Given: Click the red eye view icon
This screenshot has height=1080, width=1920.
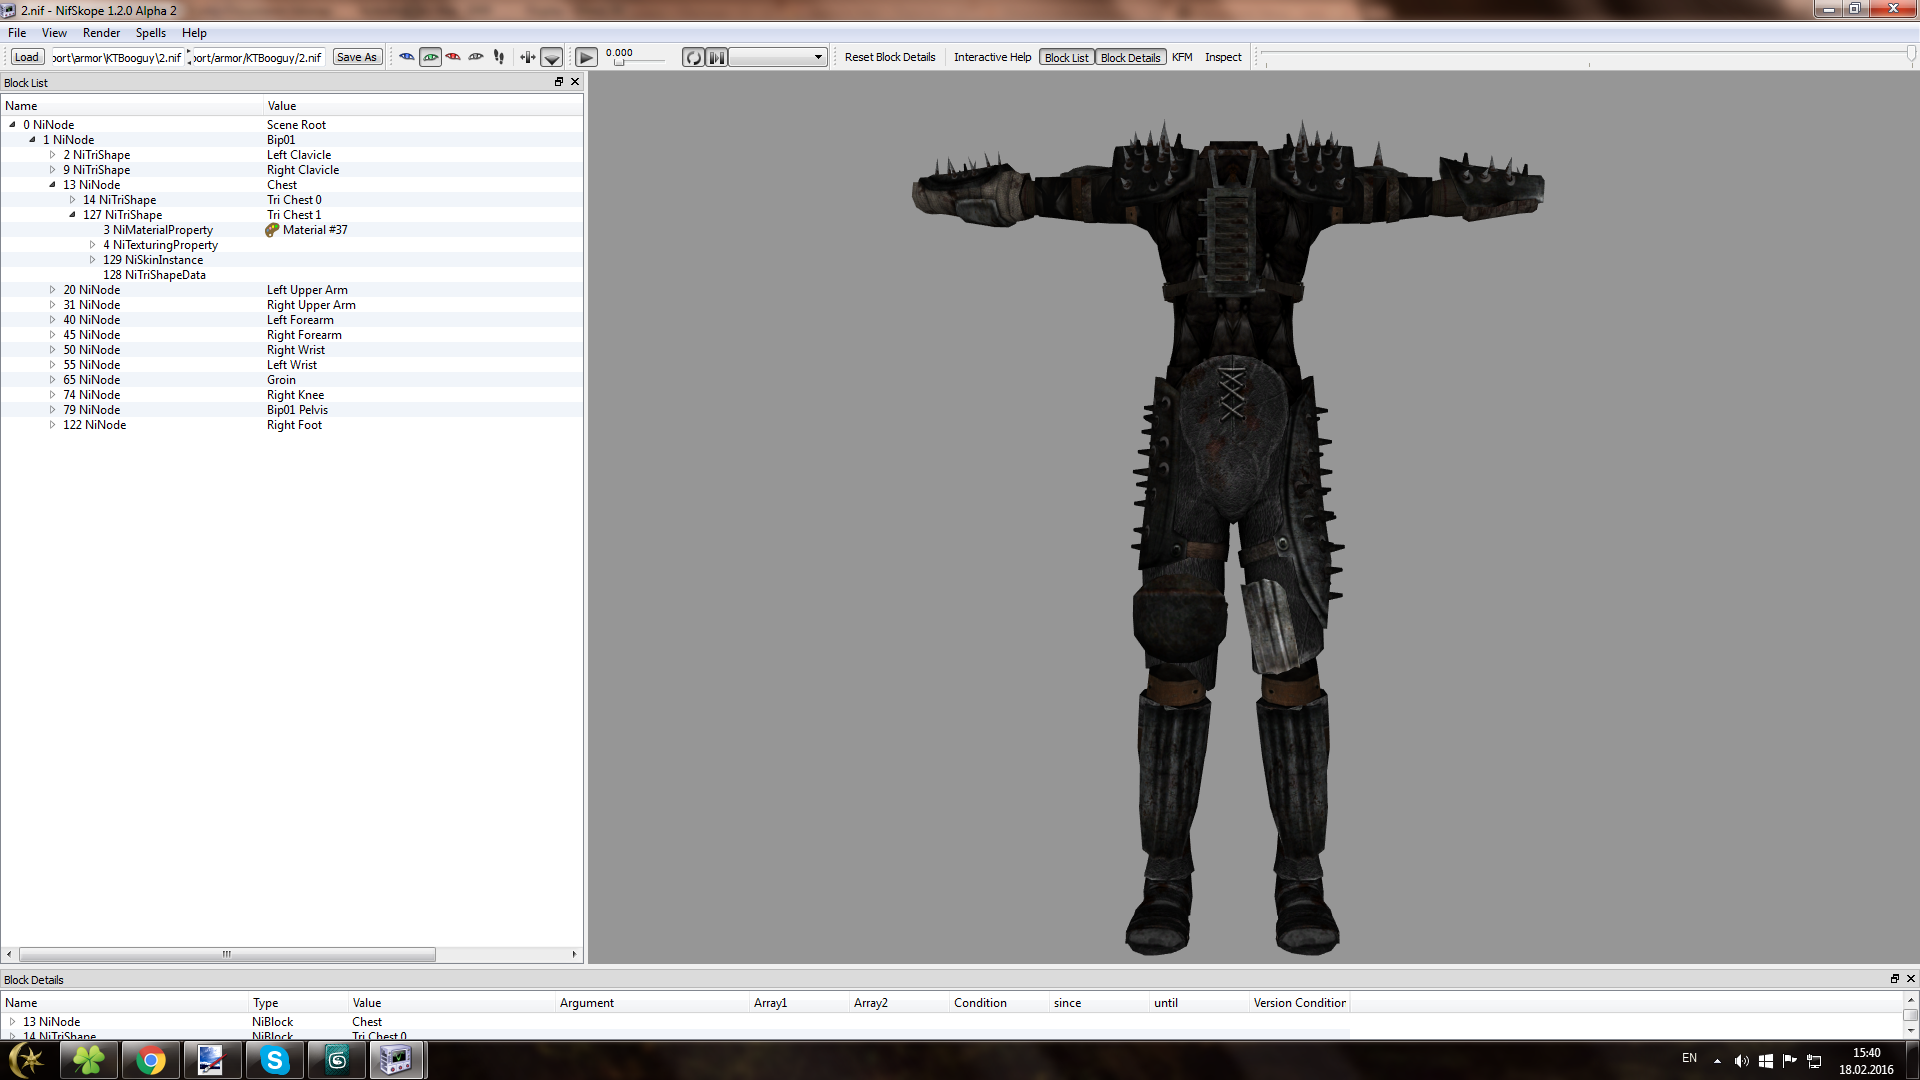Looking at the screenshot, I should (x=453, y=57).
